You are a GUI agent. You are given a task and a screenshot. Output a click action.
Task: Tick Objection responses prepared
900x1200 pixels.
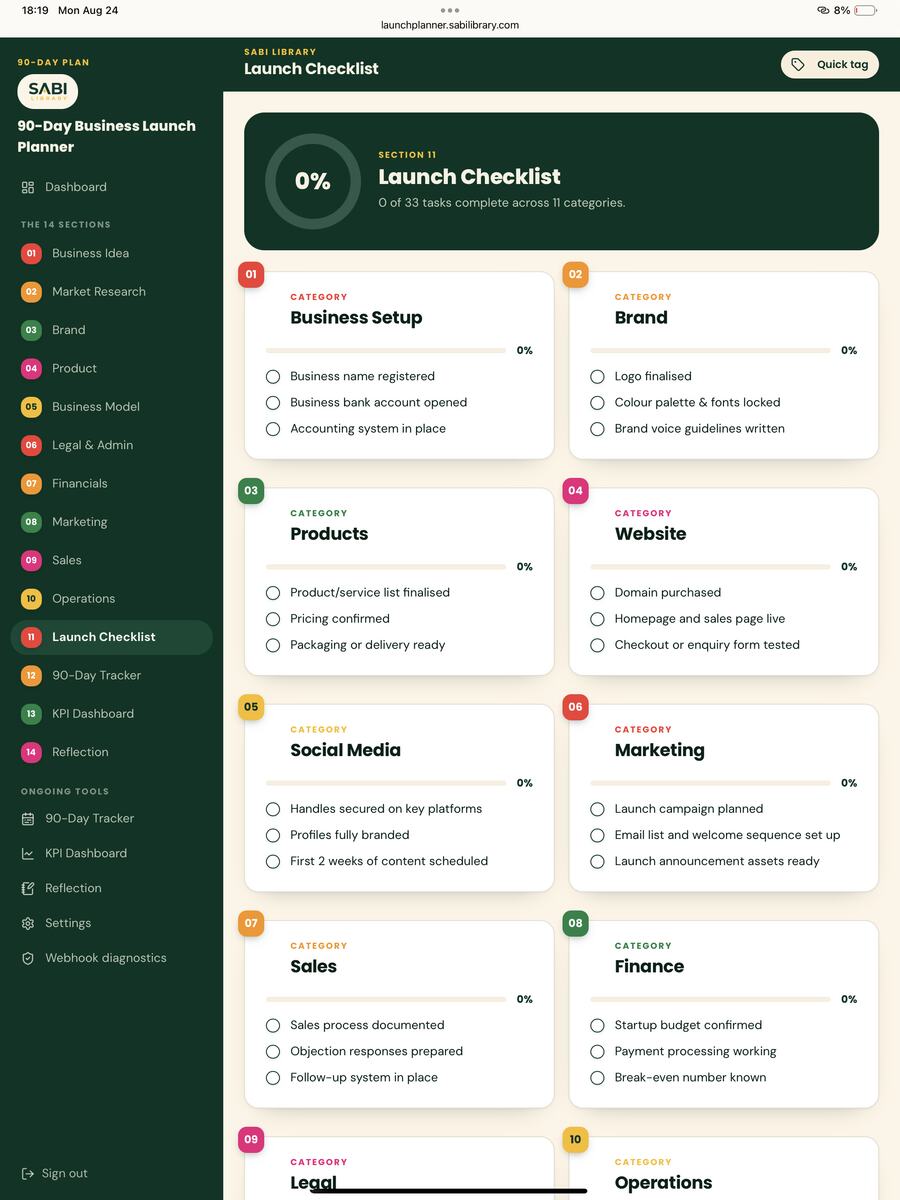click(273, 1051)
